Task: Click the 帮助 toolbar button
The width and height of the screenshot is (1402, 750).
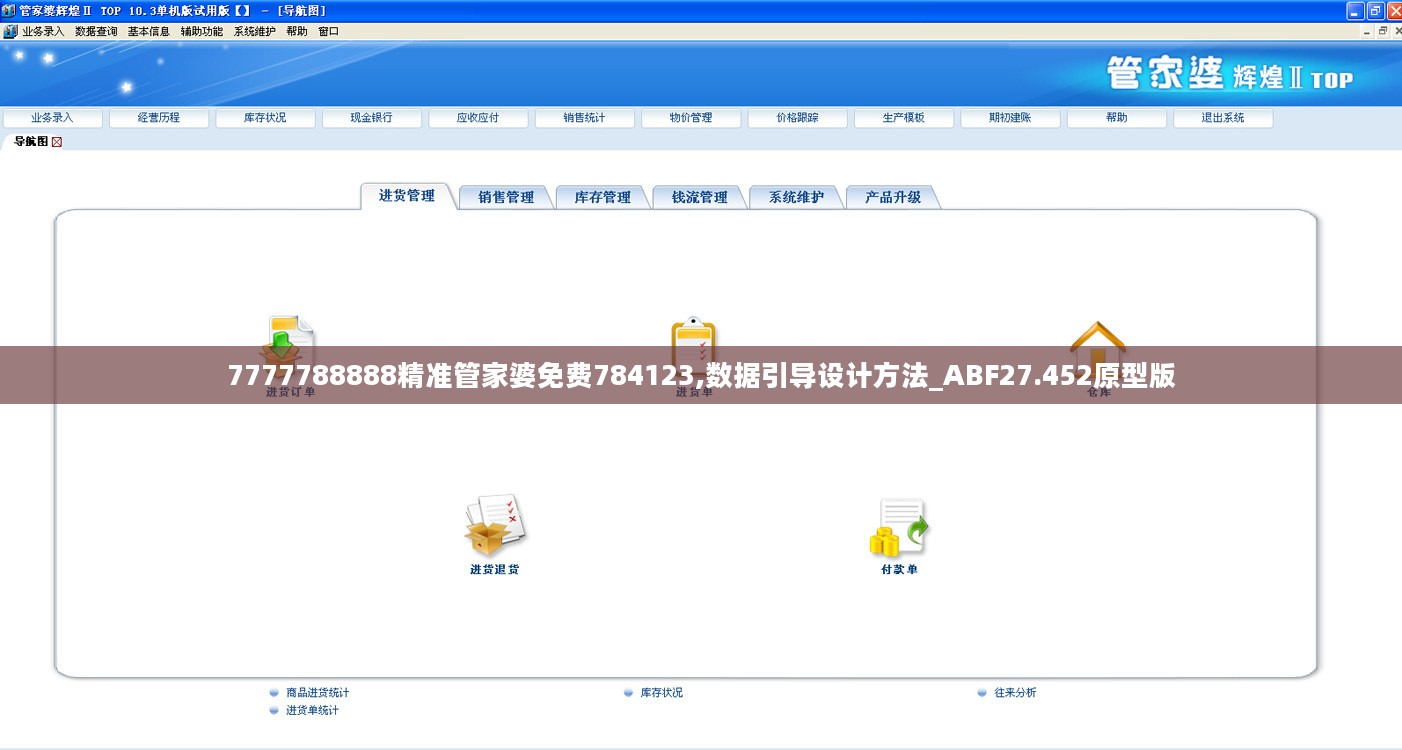Action: [1117, 118]
